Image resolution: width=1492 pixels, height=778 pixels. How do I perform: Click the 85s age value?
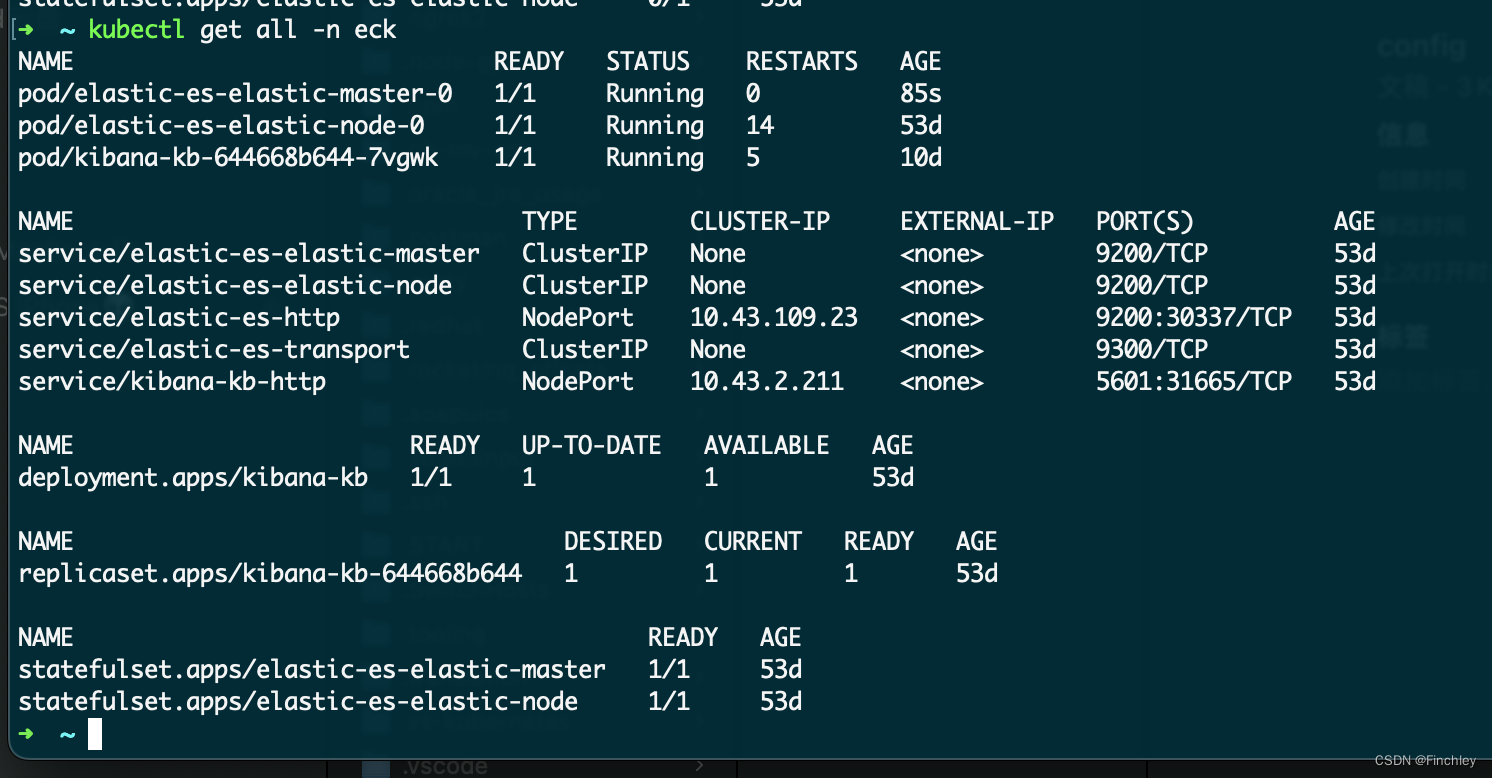click(921, 94)
